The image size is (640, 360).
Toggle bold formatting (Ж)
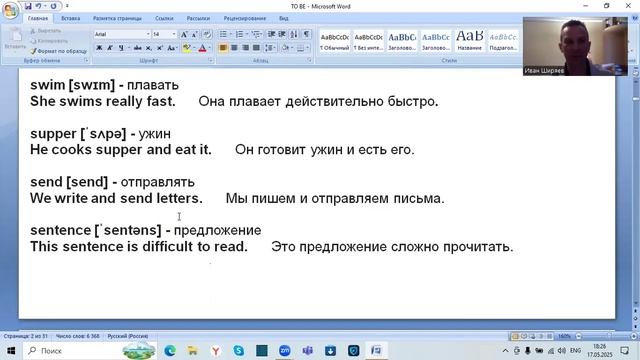pyautogui.click(x=99, y=48)
